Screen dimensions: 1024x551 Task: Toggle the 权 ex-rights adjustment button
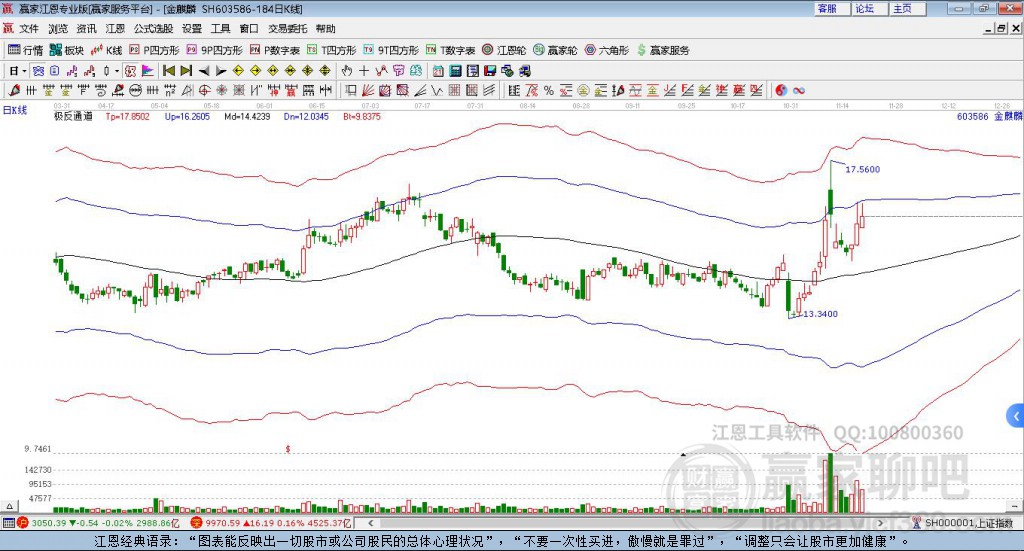(x=130, y=71)
